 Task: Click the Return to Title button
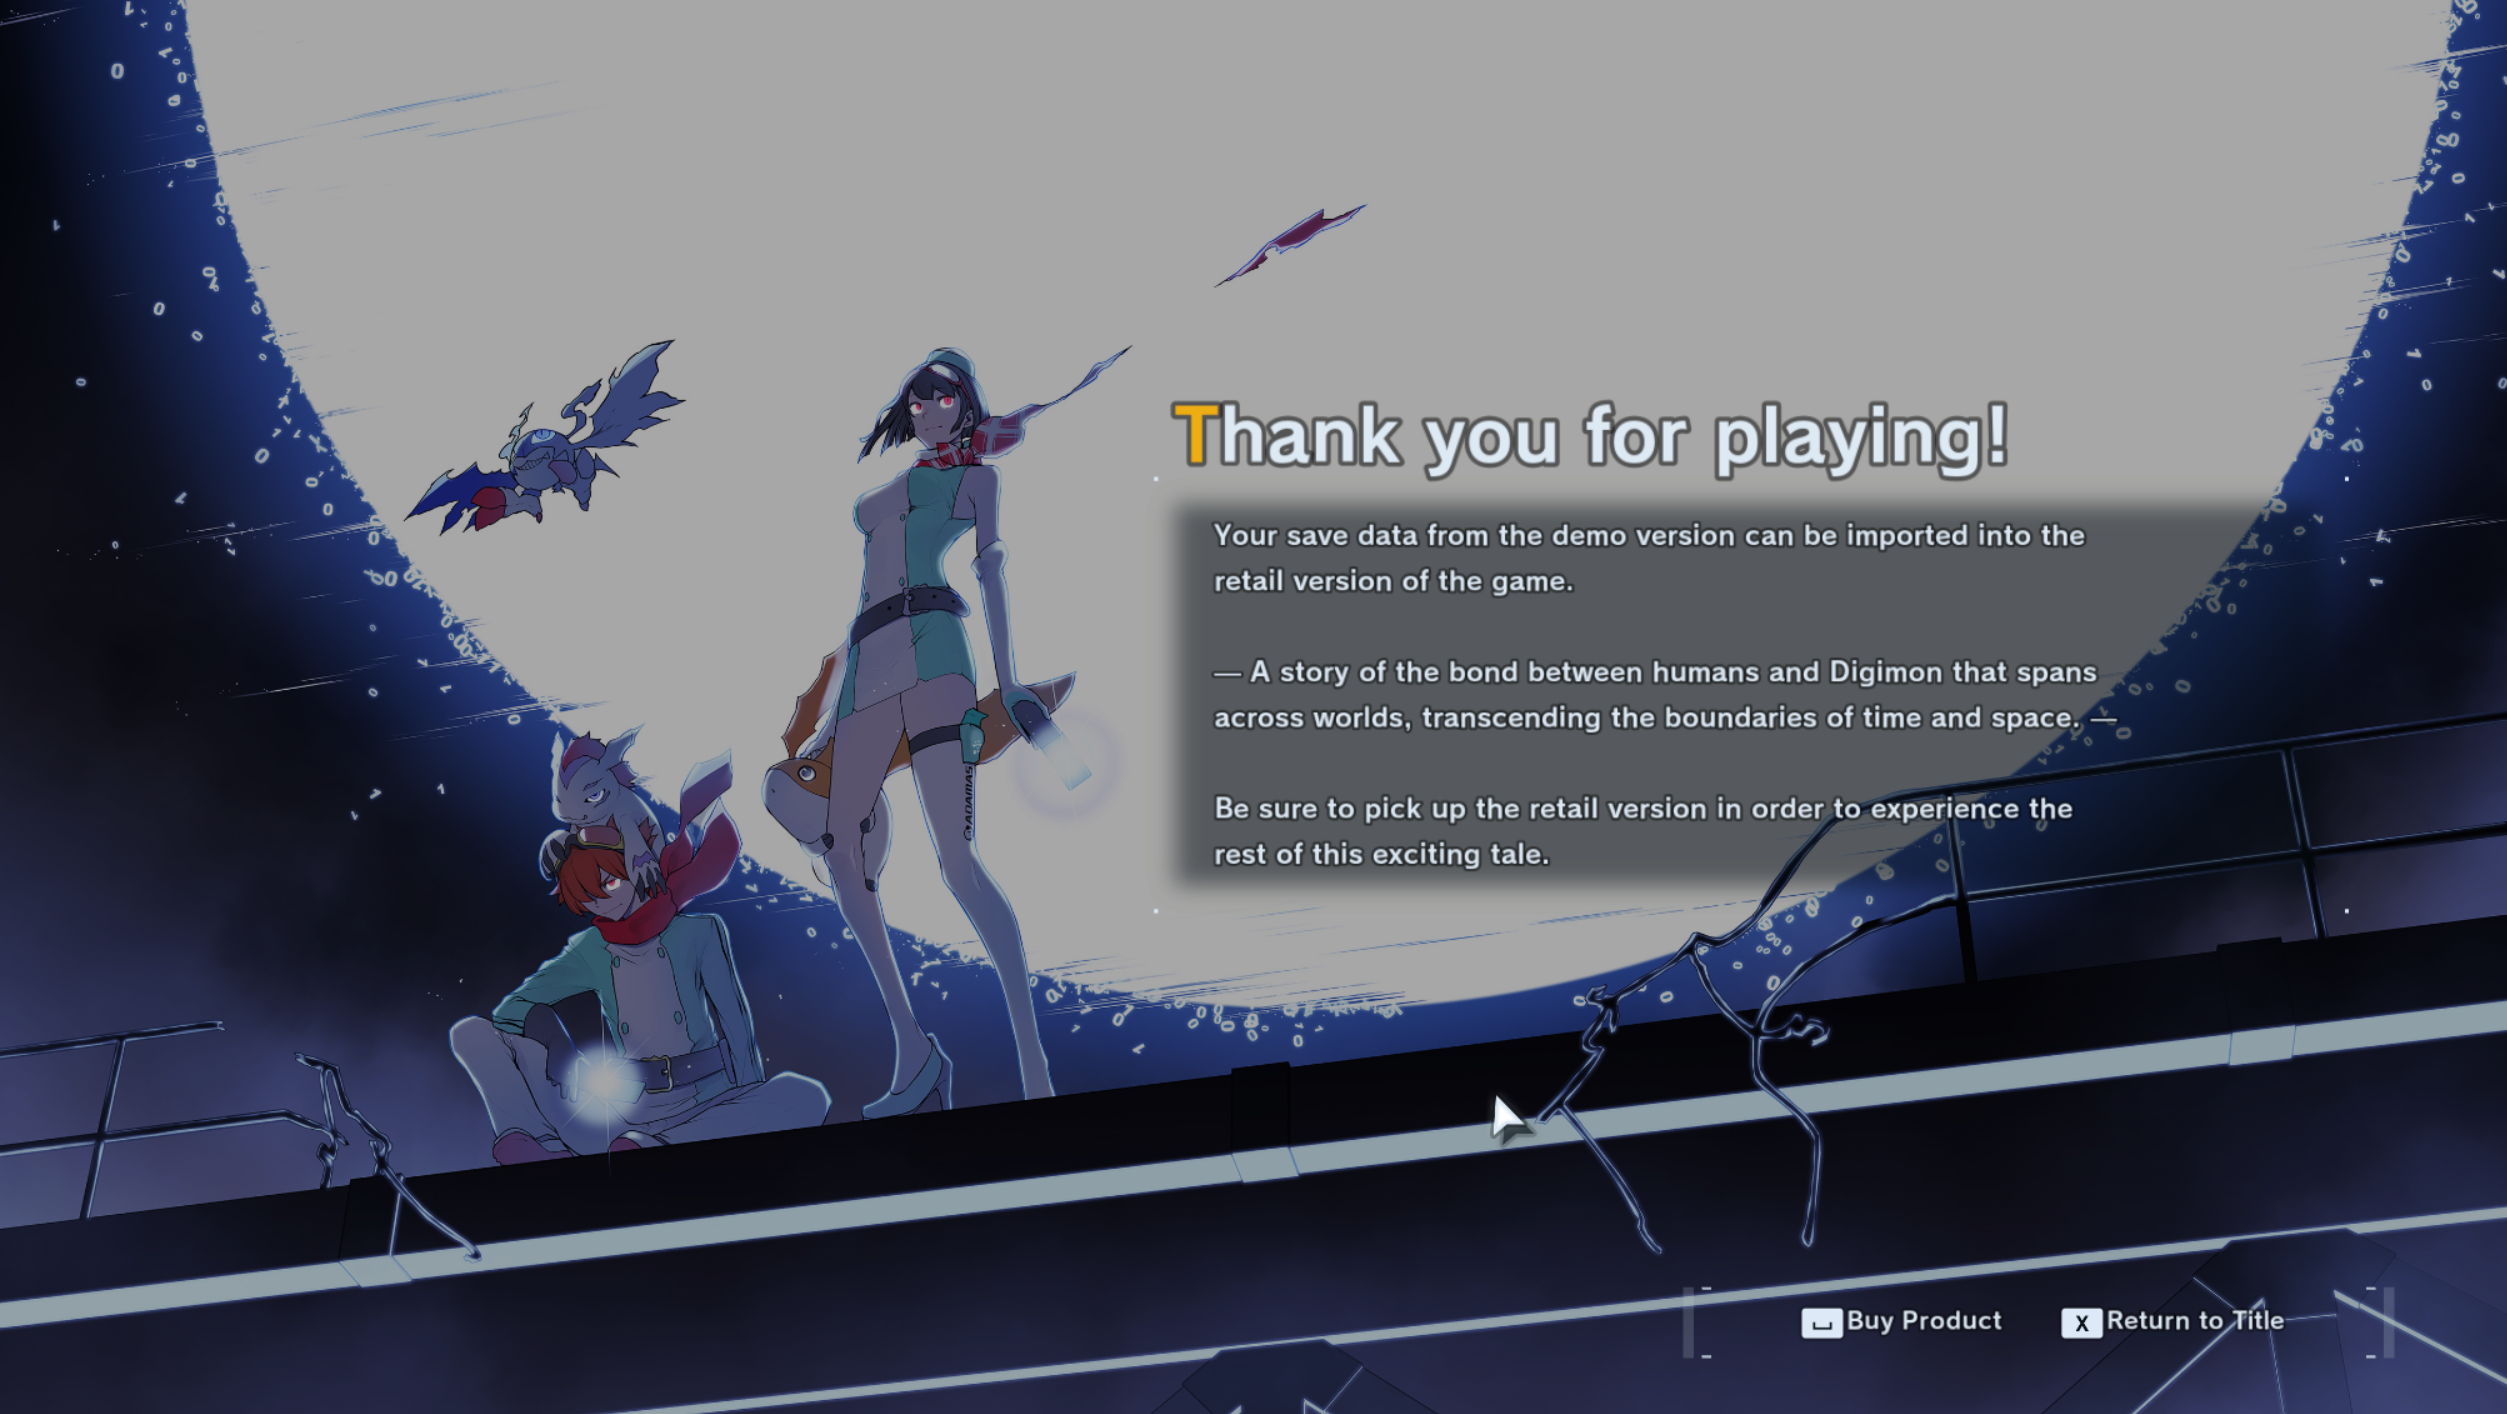pyautogui.click(x=2173, y=1321)
